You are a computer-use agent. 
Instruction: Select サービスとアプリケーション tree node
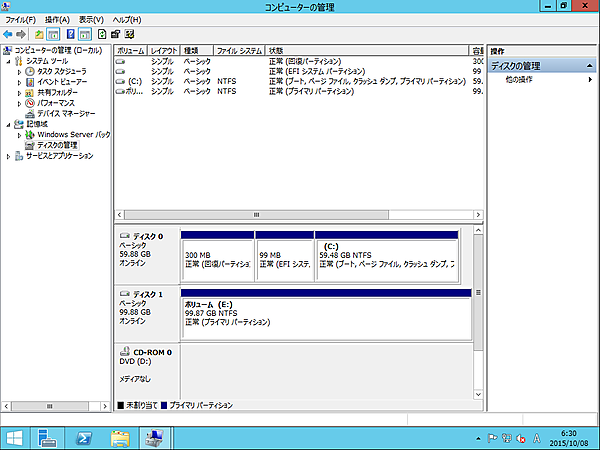(59, 156)
